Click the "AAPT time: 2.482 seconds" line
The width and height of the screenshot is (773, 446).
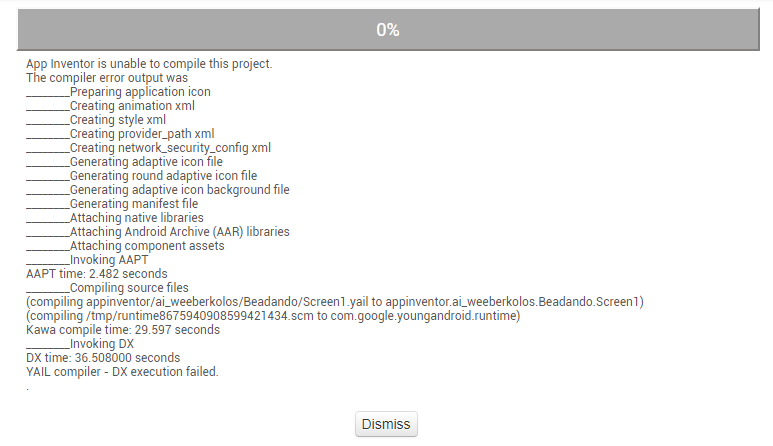(x=97, y=274)
